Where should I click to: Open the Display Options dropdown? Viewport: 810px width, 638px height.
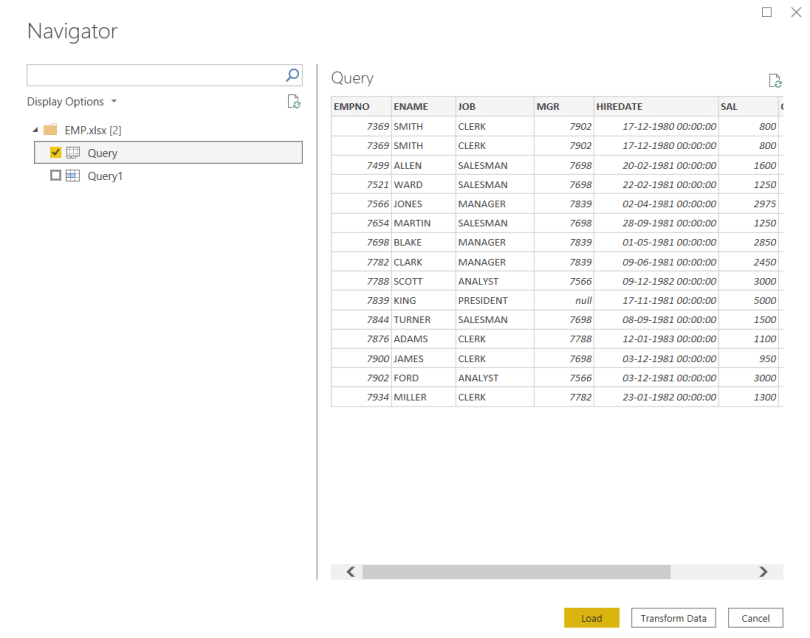(x=72, y=102)
